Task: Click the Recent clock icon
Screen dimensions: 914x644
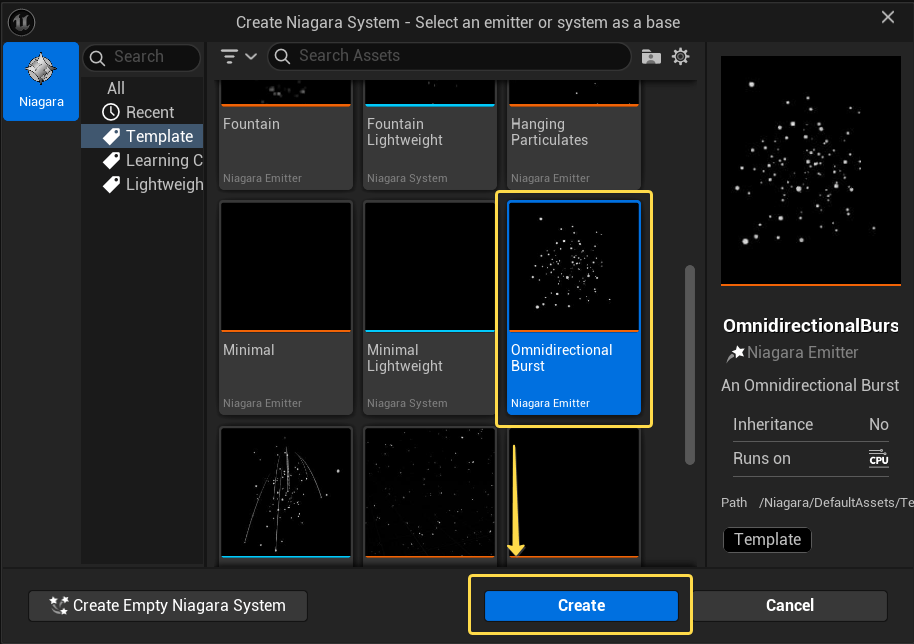Action: pyautogui.click(x=111, y=112)
